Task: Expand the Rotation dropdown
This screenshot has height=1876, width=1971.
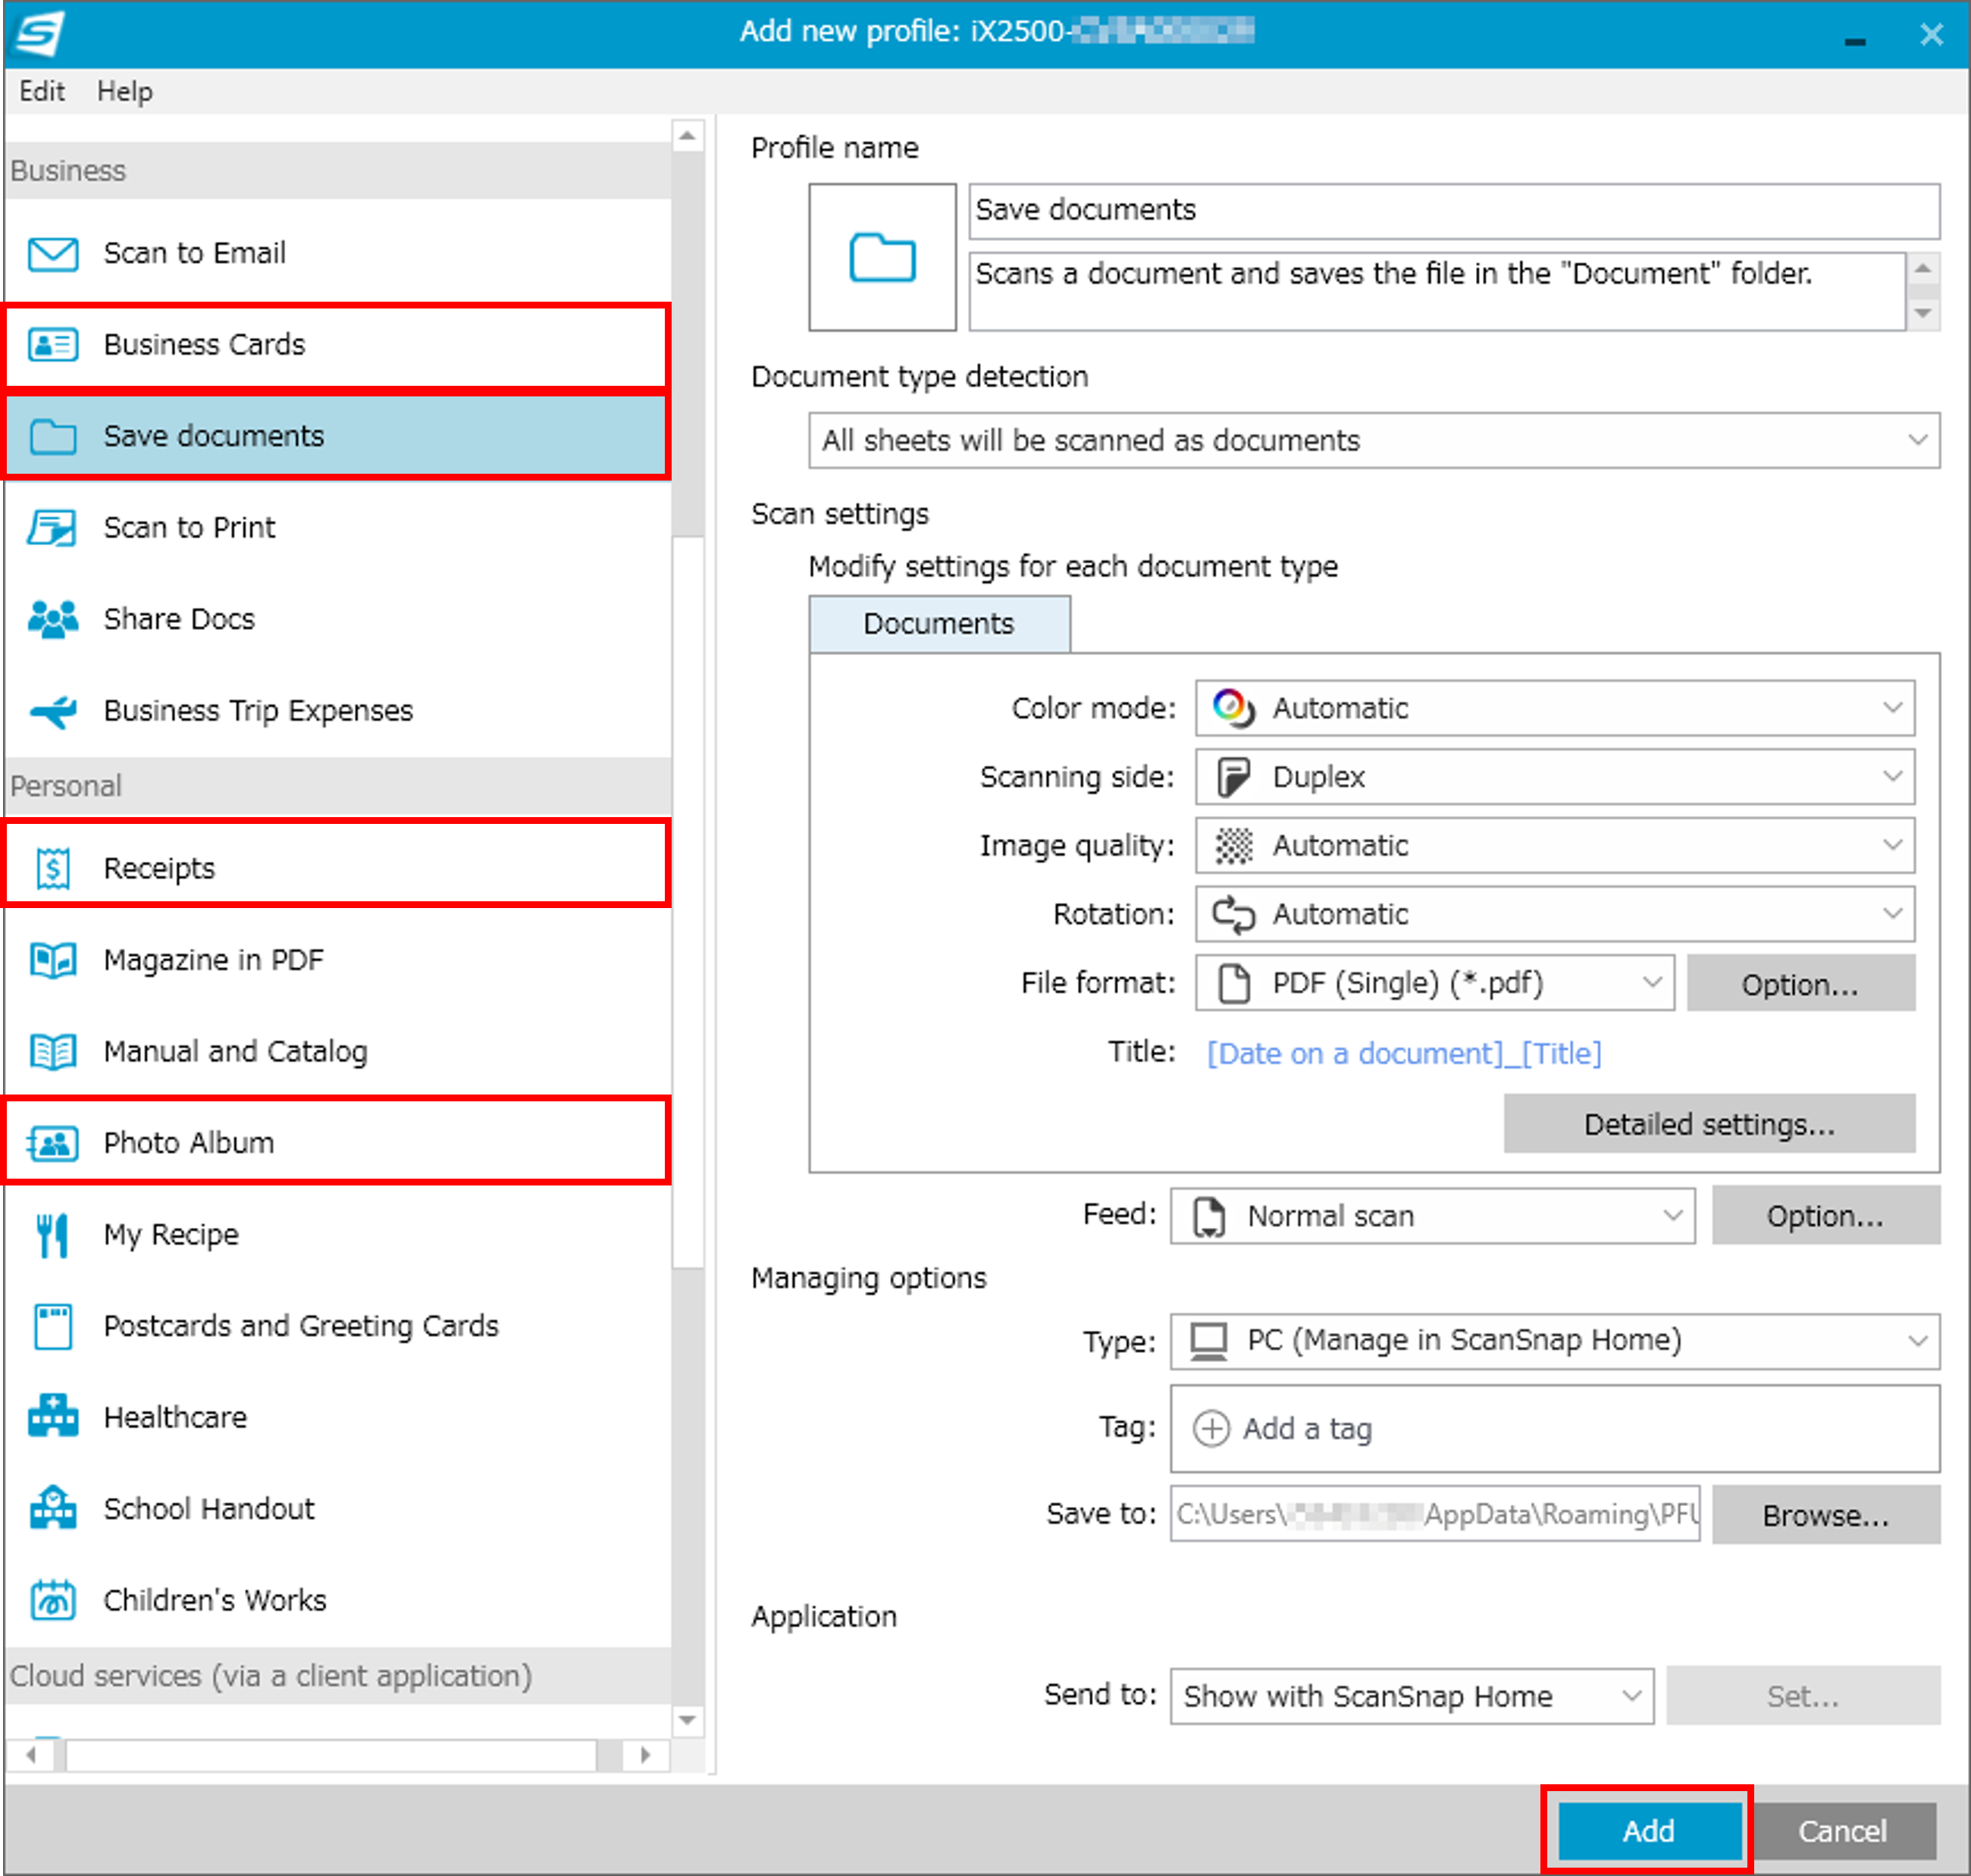Action: click(1555, 915)
